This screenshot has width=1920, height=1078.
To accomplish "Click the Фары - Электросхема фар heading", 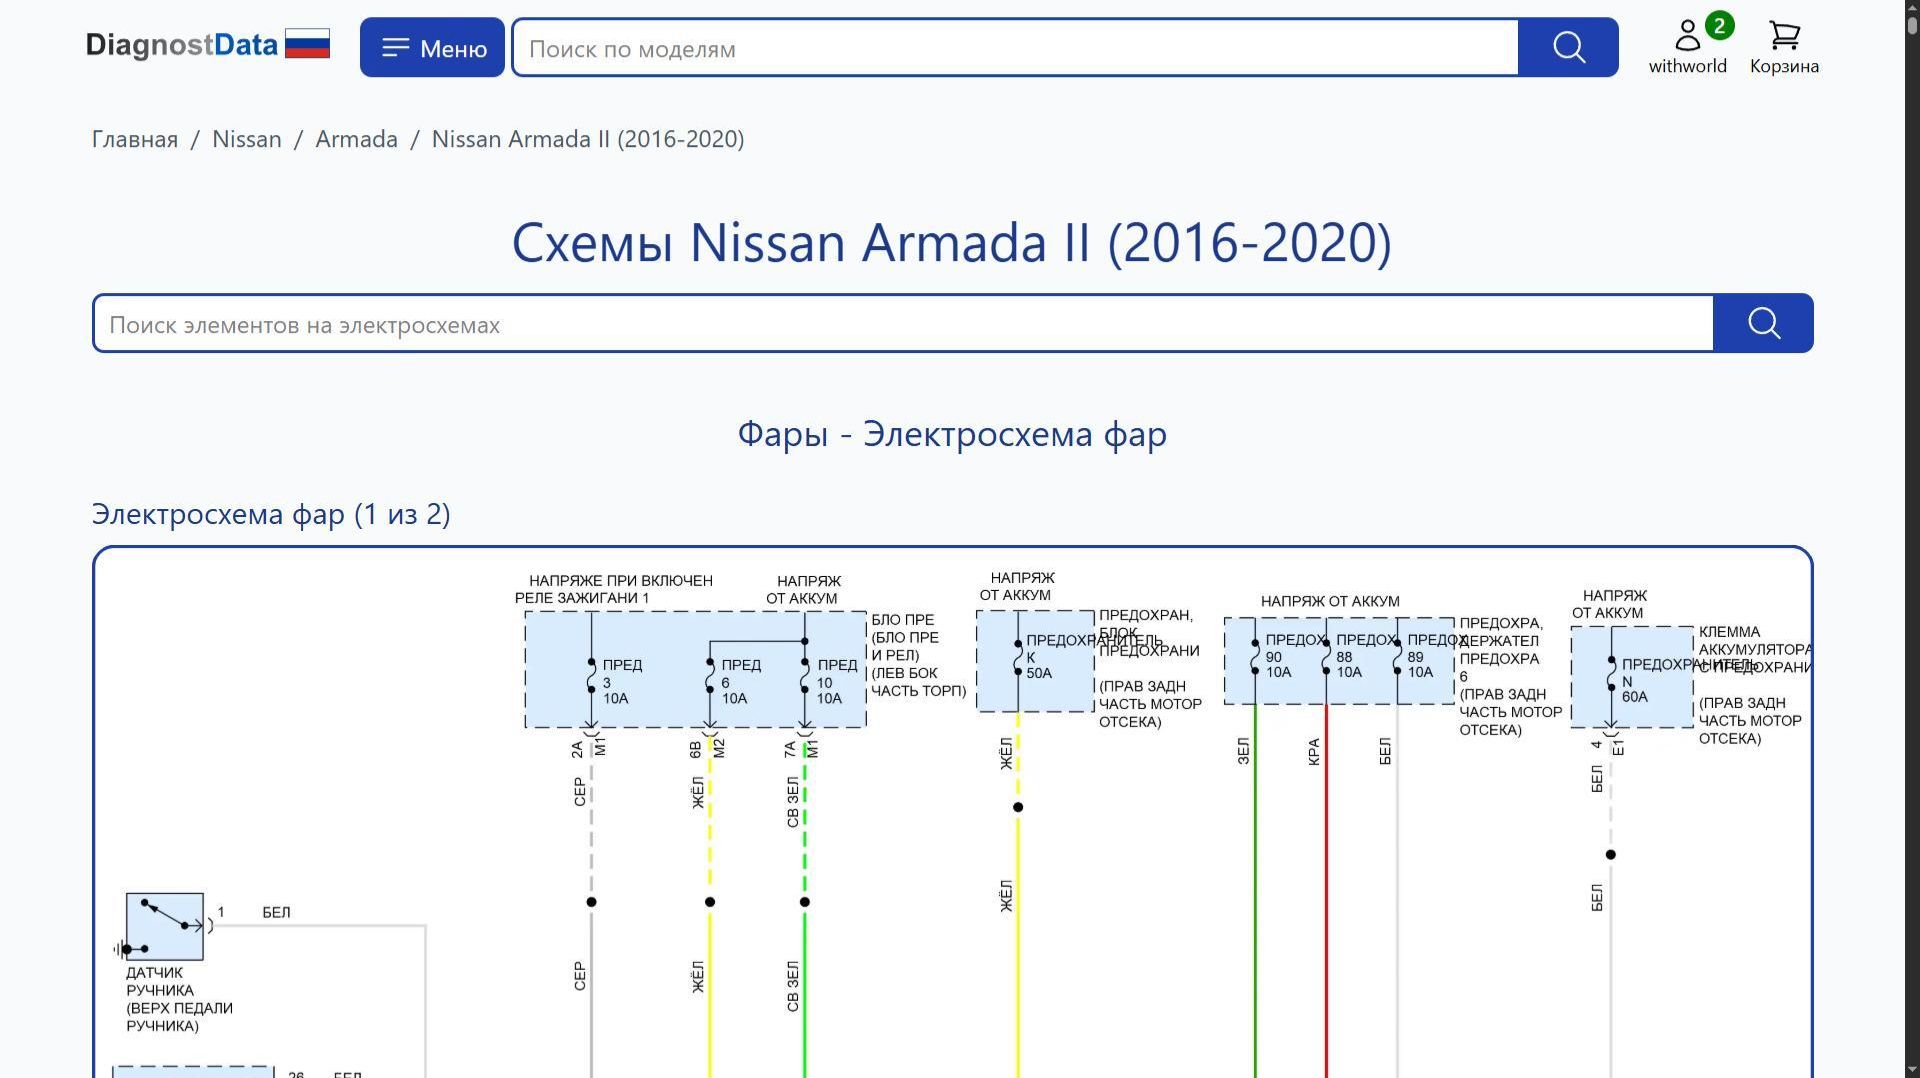I will (x=952, y=434).
